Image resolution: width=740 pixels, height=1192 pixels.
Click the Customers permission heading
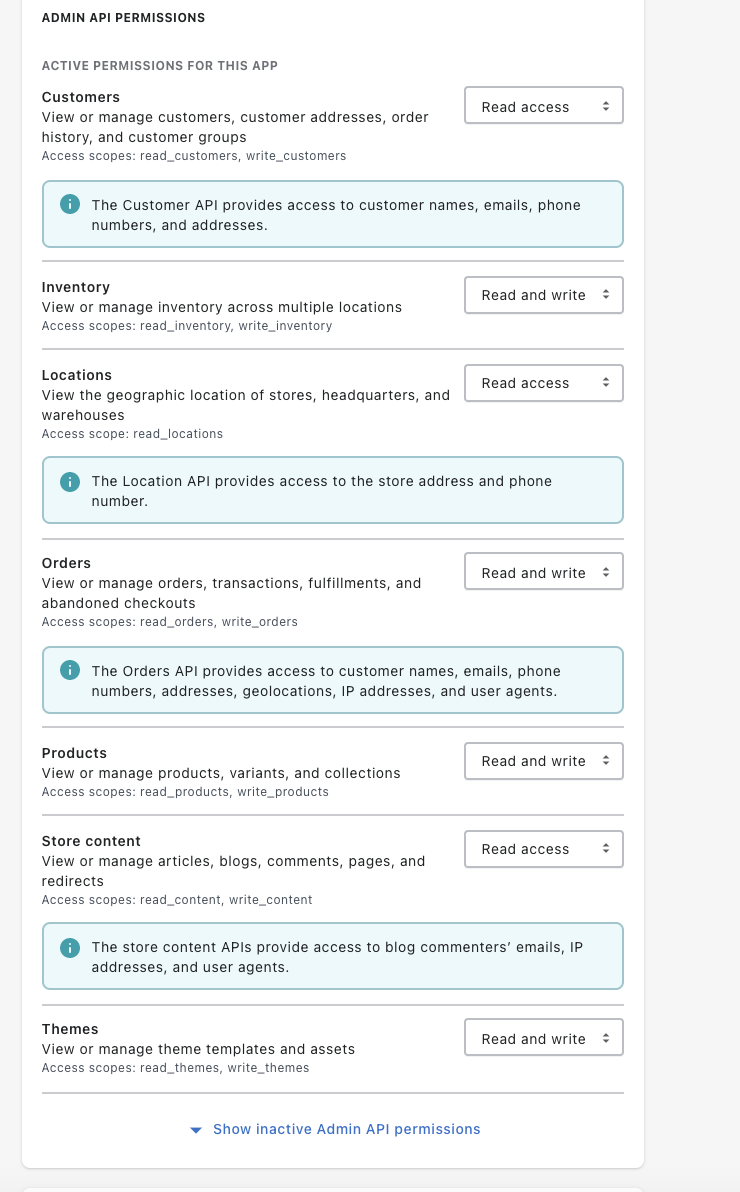click(81, 97)
